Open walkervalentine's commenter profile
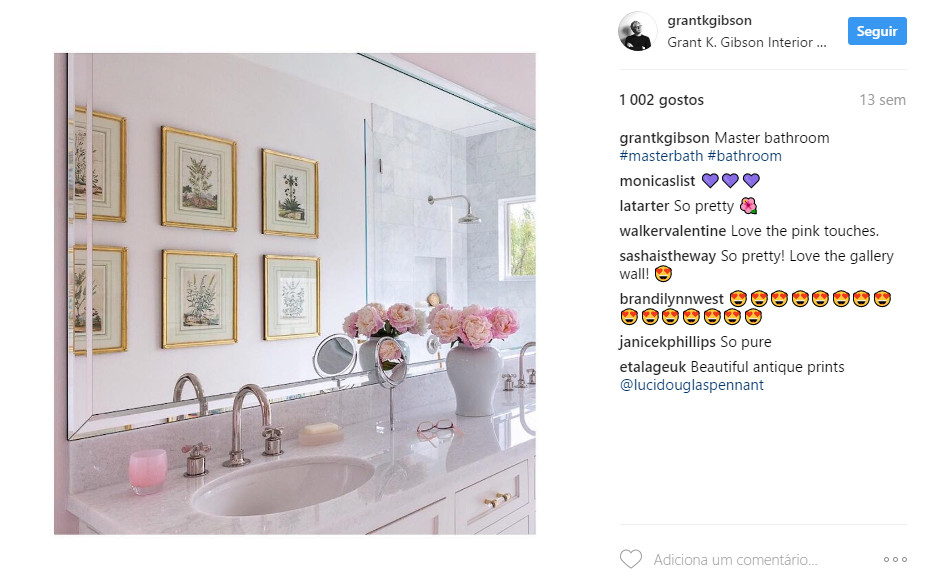Image resolution: width=926 pixels, height=588 pixels. pos(673,231)
